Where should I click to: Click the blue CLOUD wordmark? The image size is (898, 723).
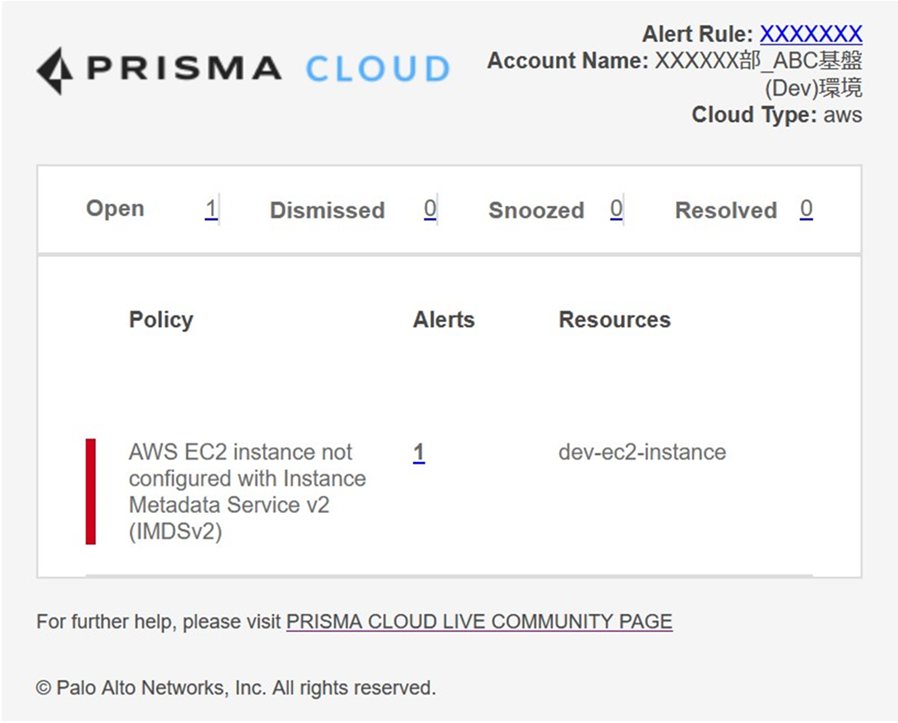point(379,69)
